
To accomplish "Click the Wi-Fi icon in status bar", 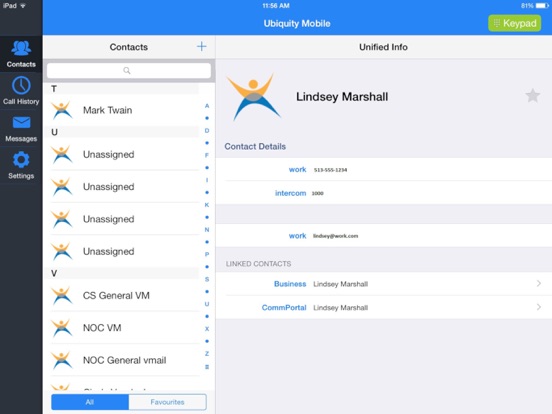I will click(x=23, y=6).
